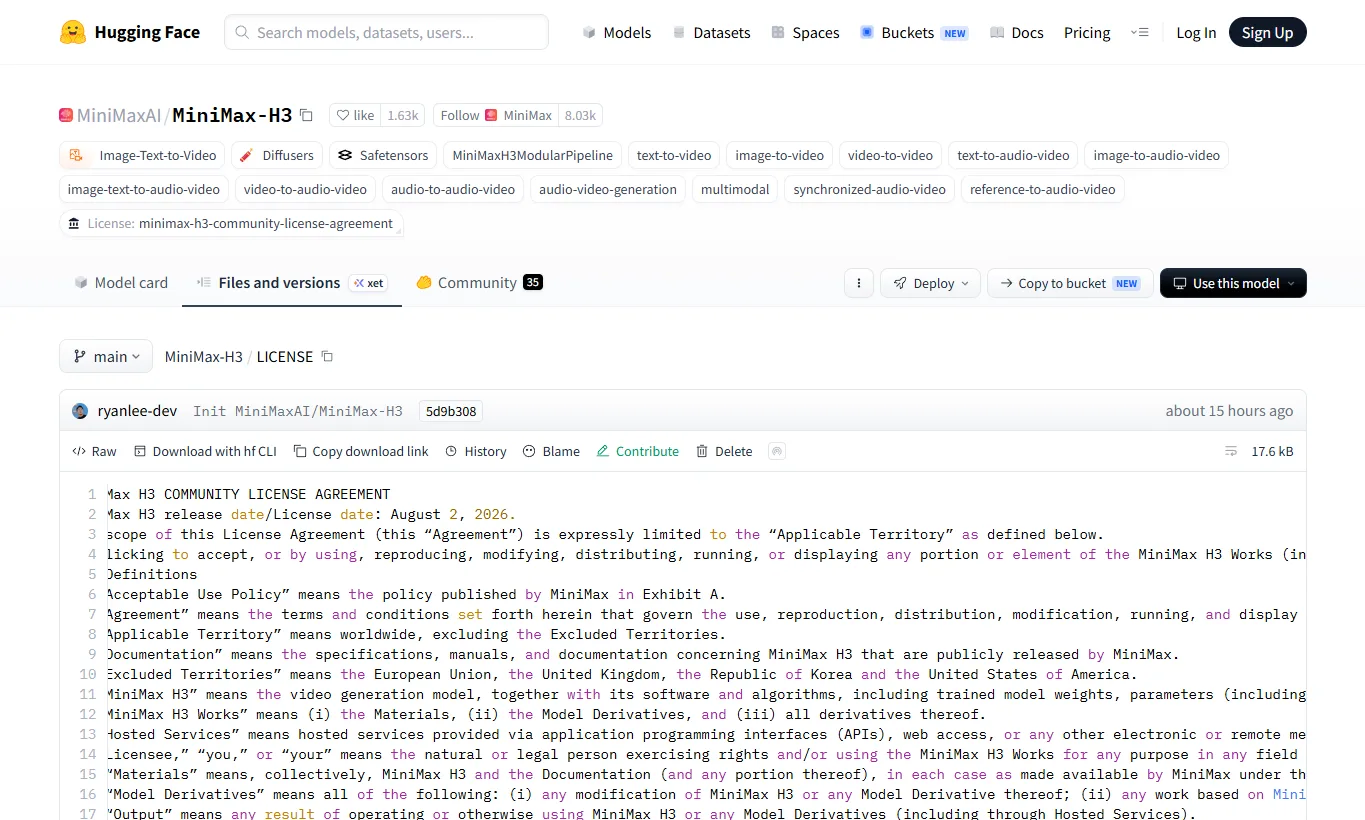Open the minimax-h3-community-license-agreement license tag

pyautogui.click(x=231, y=223)
